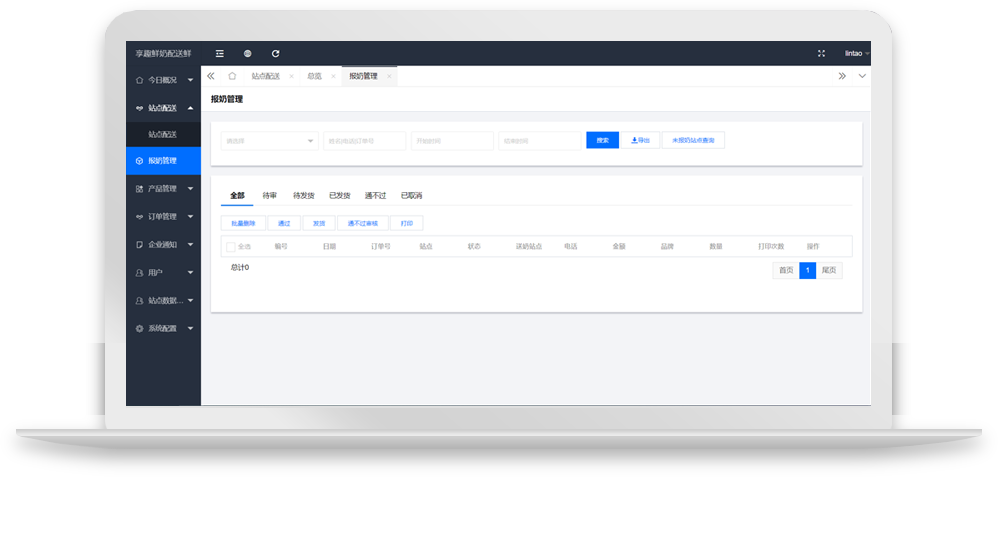Screen dimensions: 998x549
Task: Toggle fullscreen with the expand icon
Action: pos(821,53)
